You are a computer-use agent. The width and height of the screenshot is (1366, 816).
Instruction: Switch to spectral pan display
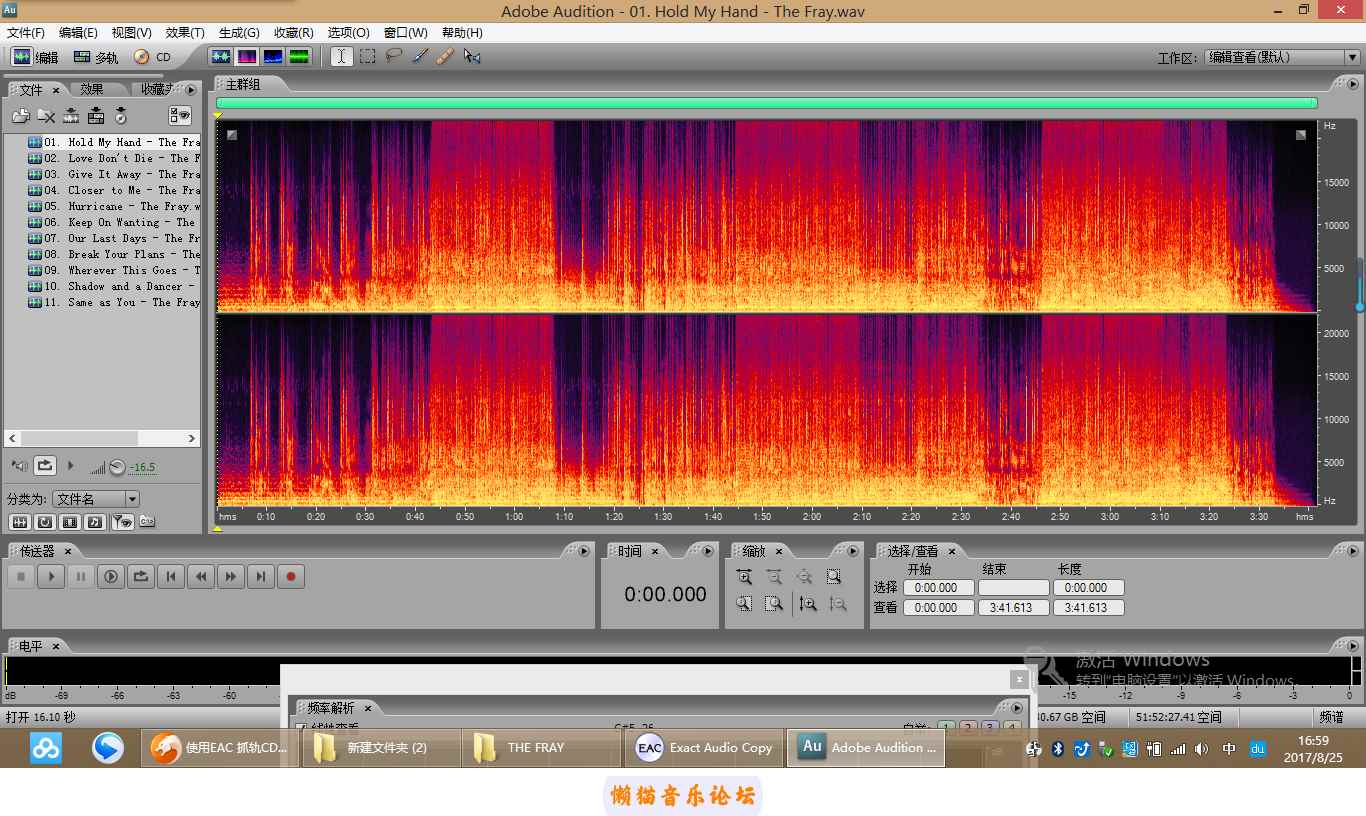coord(272,56)
